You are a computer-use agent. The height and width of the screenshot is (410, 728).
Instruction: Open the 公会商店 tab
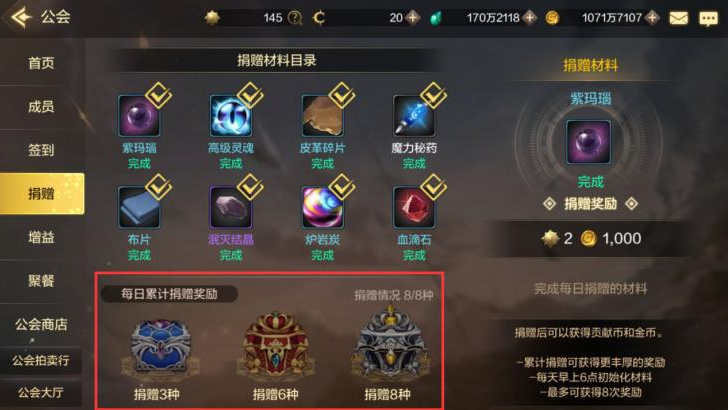click(41, 324)
